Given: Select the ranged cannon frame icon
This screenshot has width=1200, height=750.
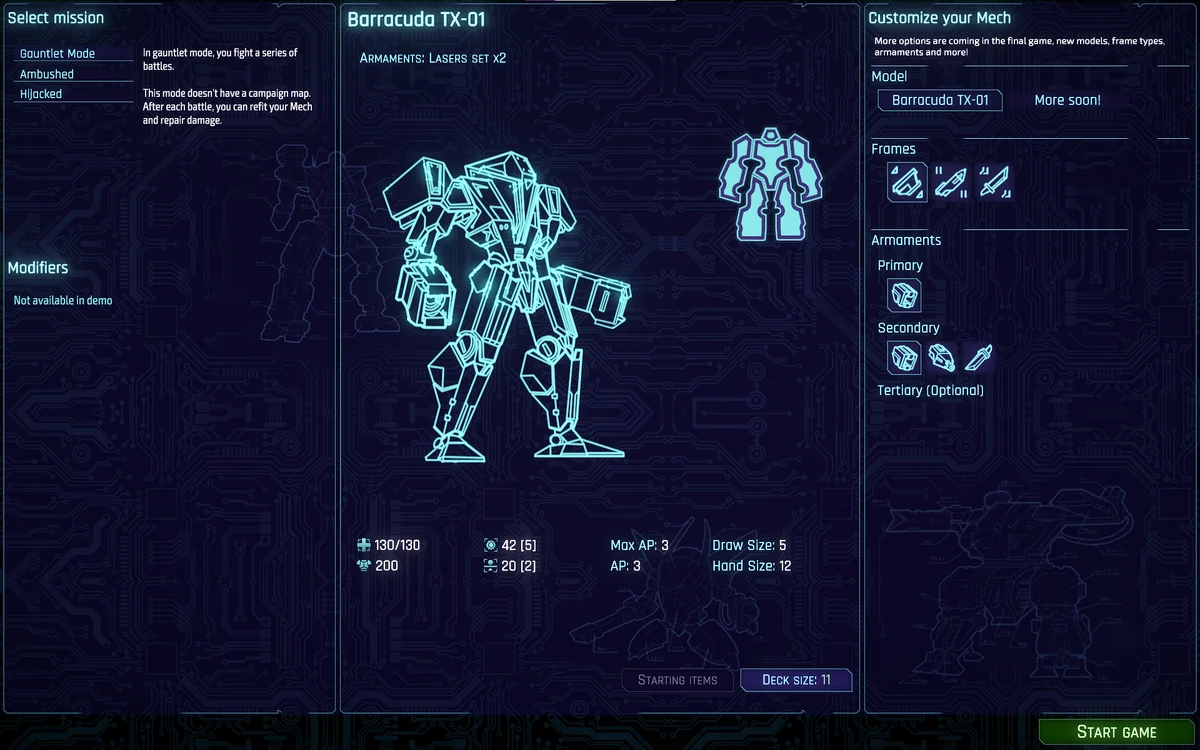Looking at the screenshot, I should pos(949,182).
